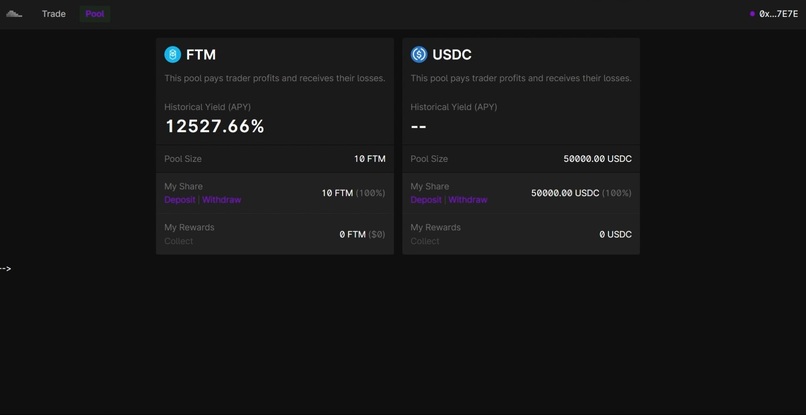Select the FTM Pool Size value 10 FTM
The image size is (806, 415).
370,159
